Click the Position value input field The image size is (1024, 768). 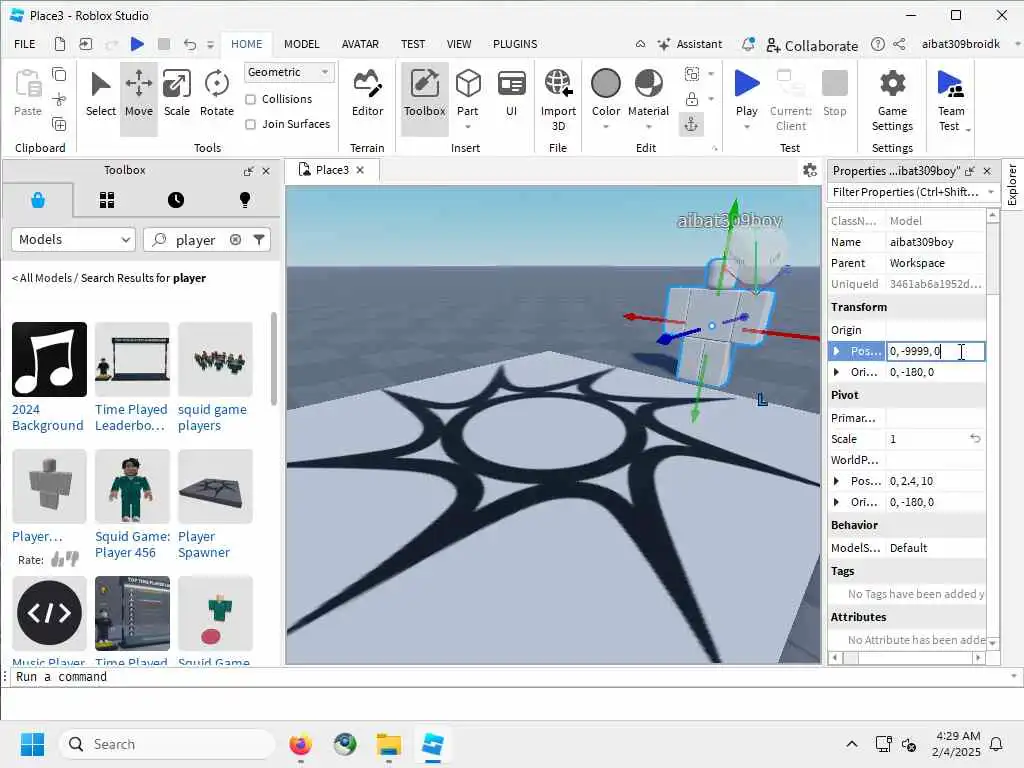pos(935,351)
